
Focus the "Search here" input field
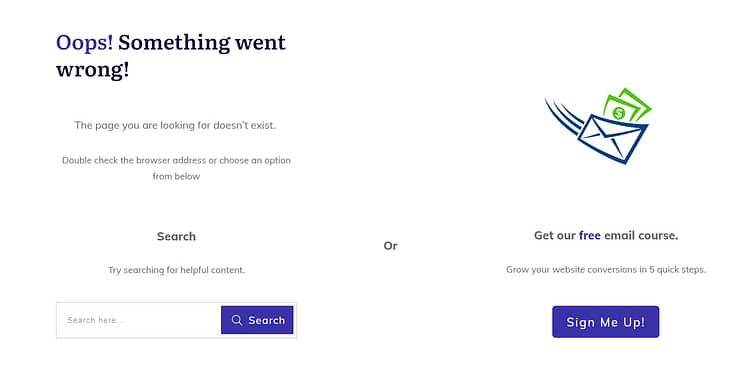tap(139, 320)
